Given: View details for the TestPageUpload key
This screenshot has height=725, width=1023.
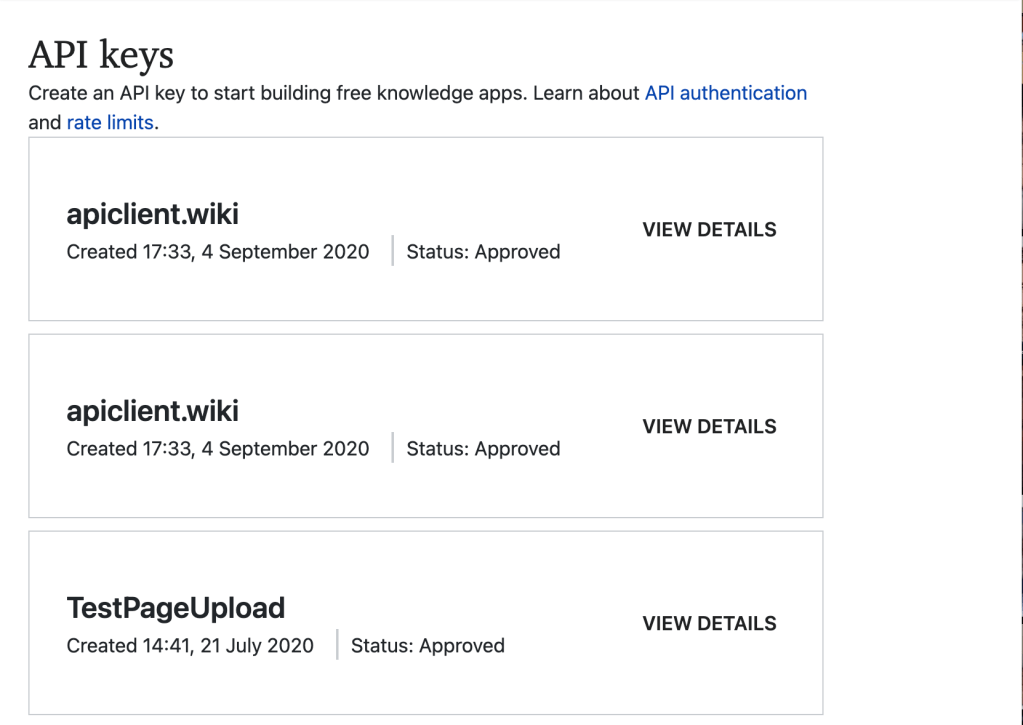Looking at the screenshot, I should pyautogui.click(x=709, y=623).
